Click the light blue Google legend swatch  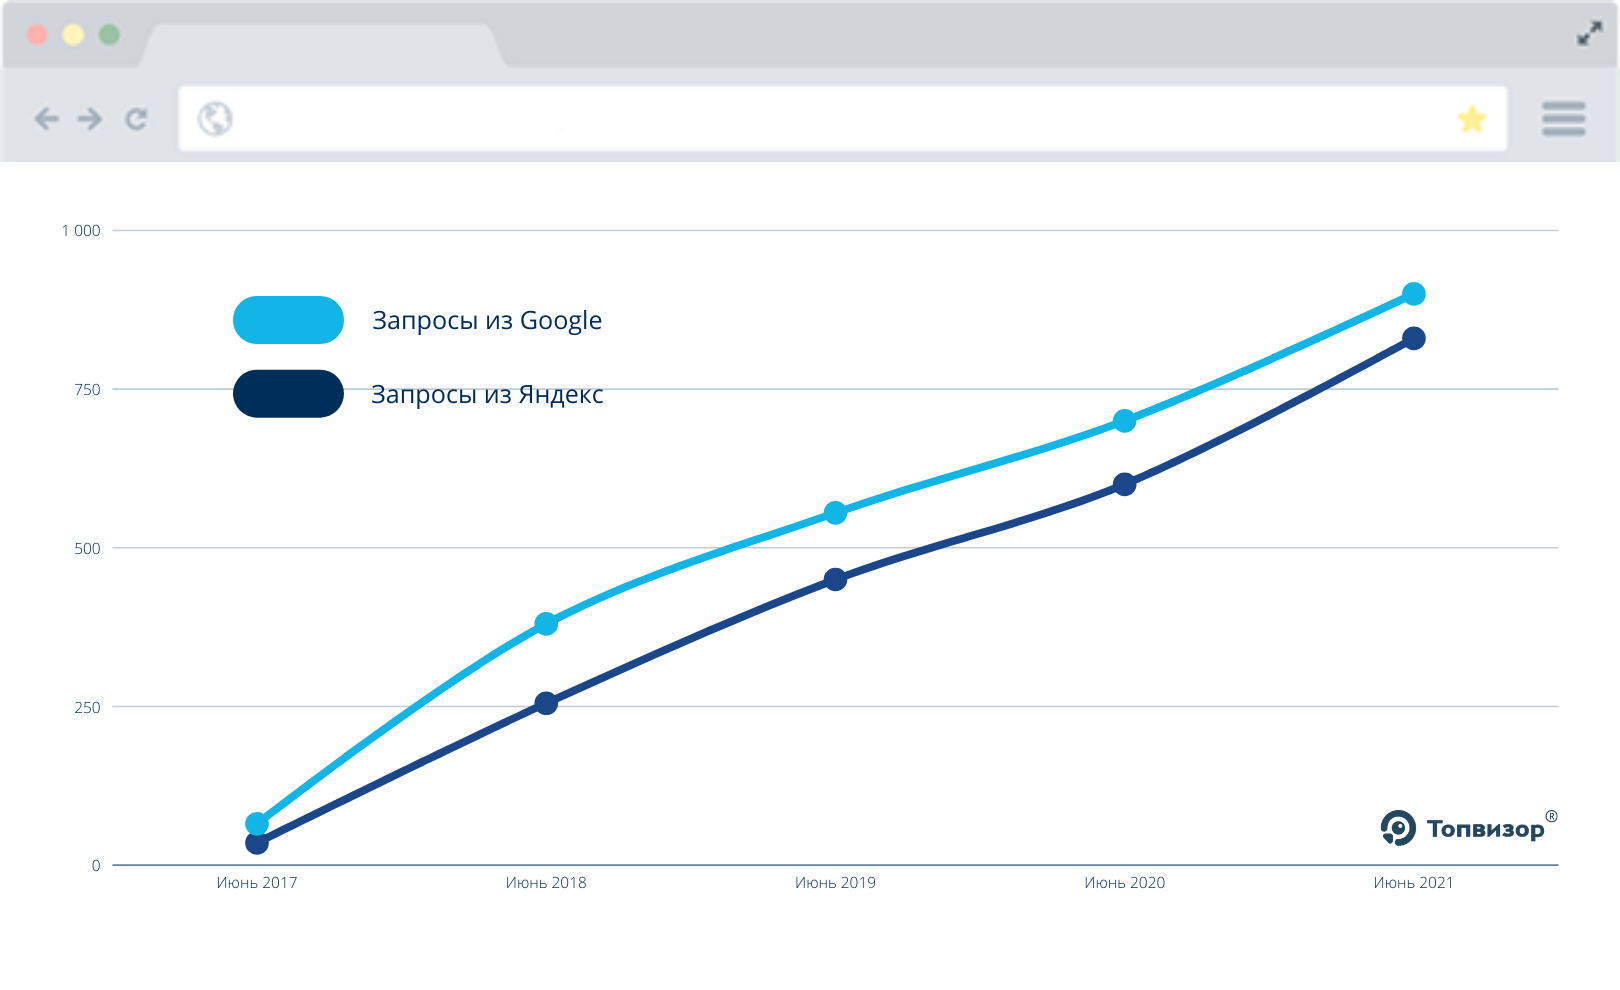[288, 320]
